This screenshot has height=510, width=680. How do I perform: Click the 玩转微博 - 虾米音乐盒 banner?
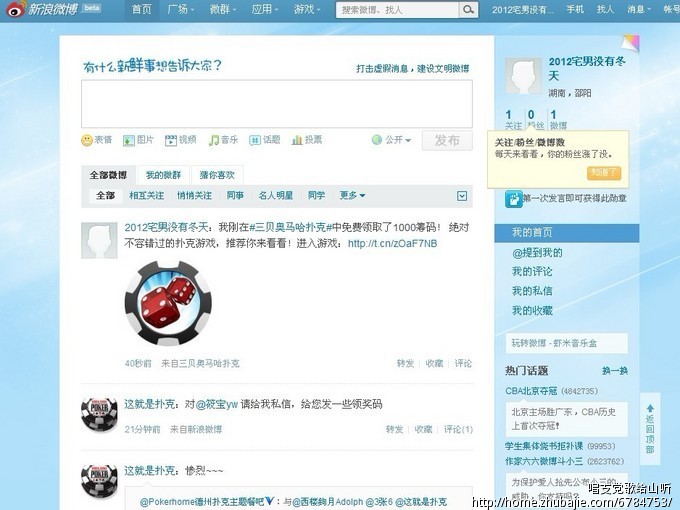pos(567,343)
